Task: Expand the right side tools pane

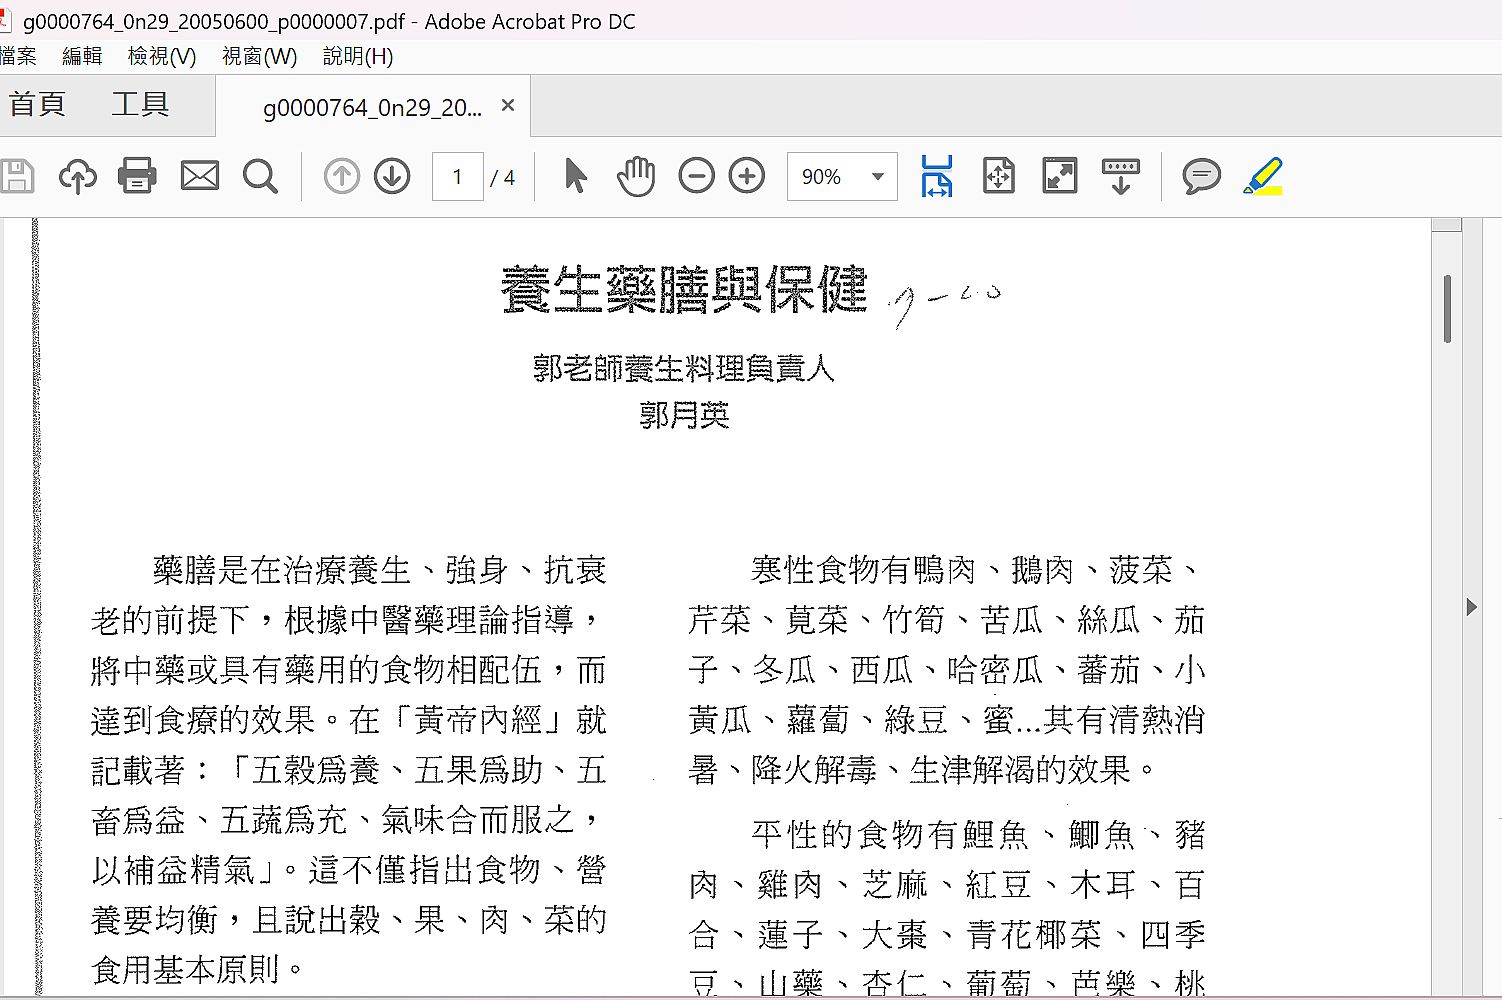Action: pyautogui.click(x=1471, y=607)
